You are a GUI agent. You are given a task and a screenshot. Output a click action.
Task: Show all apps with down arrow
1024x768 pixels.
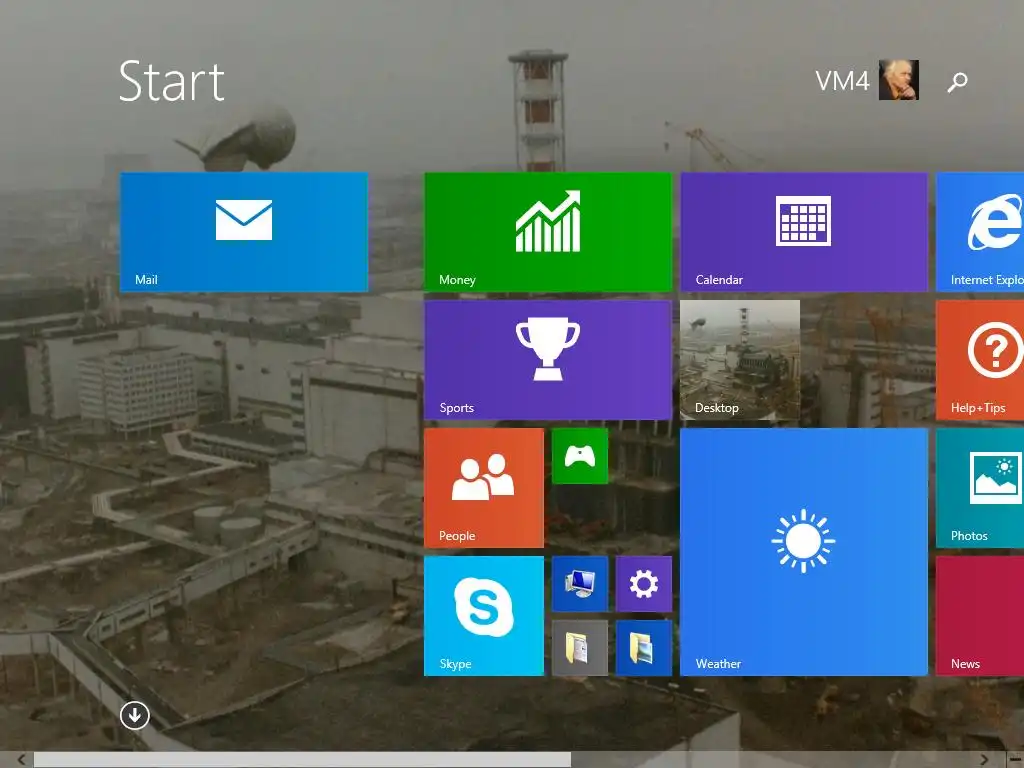(x=135, y=716)
